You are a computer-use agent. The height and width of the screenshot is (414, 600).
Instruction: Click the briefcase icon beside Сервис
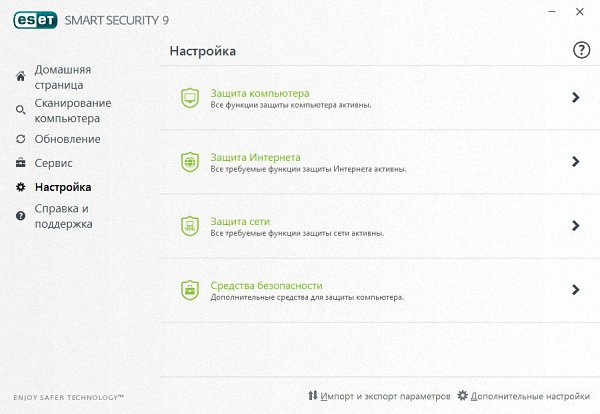(x=21, y=163)
